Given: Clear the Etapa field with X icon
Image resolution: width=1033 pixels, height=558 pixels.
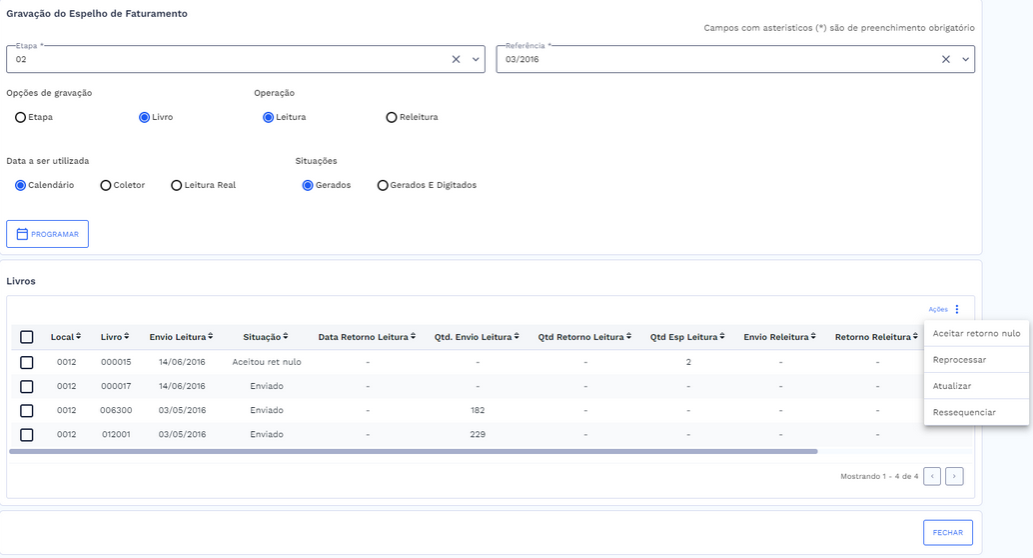Looking at the screenshot, I should pyautogui.click(x=456, y=59).
